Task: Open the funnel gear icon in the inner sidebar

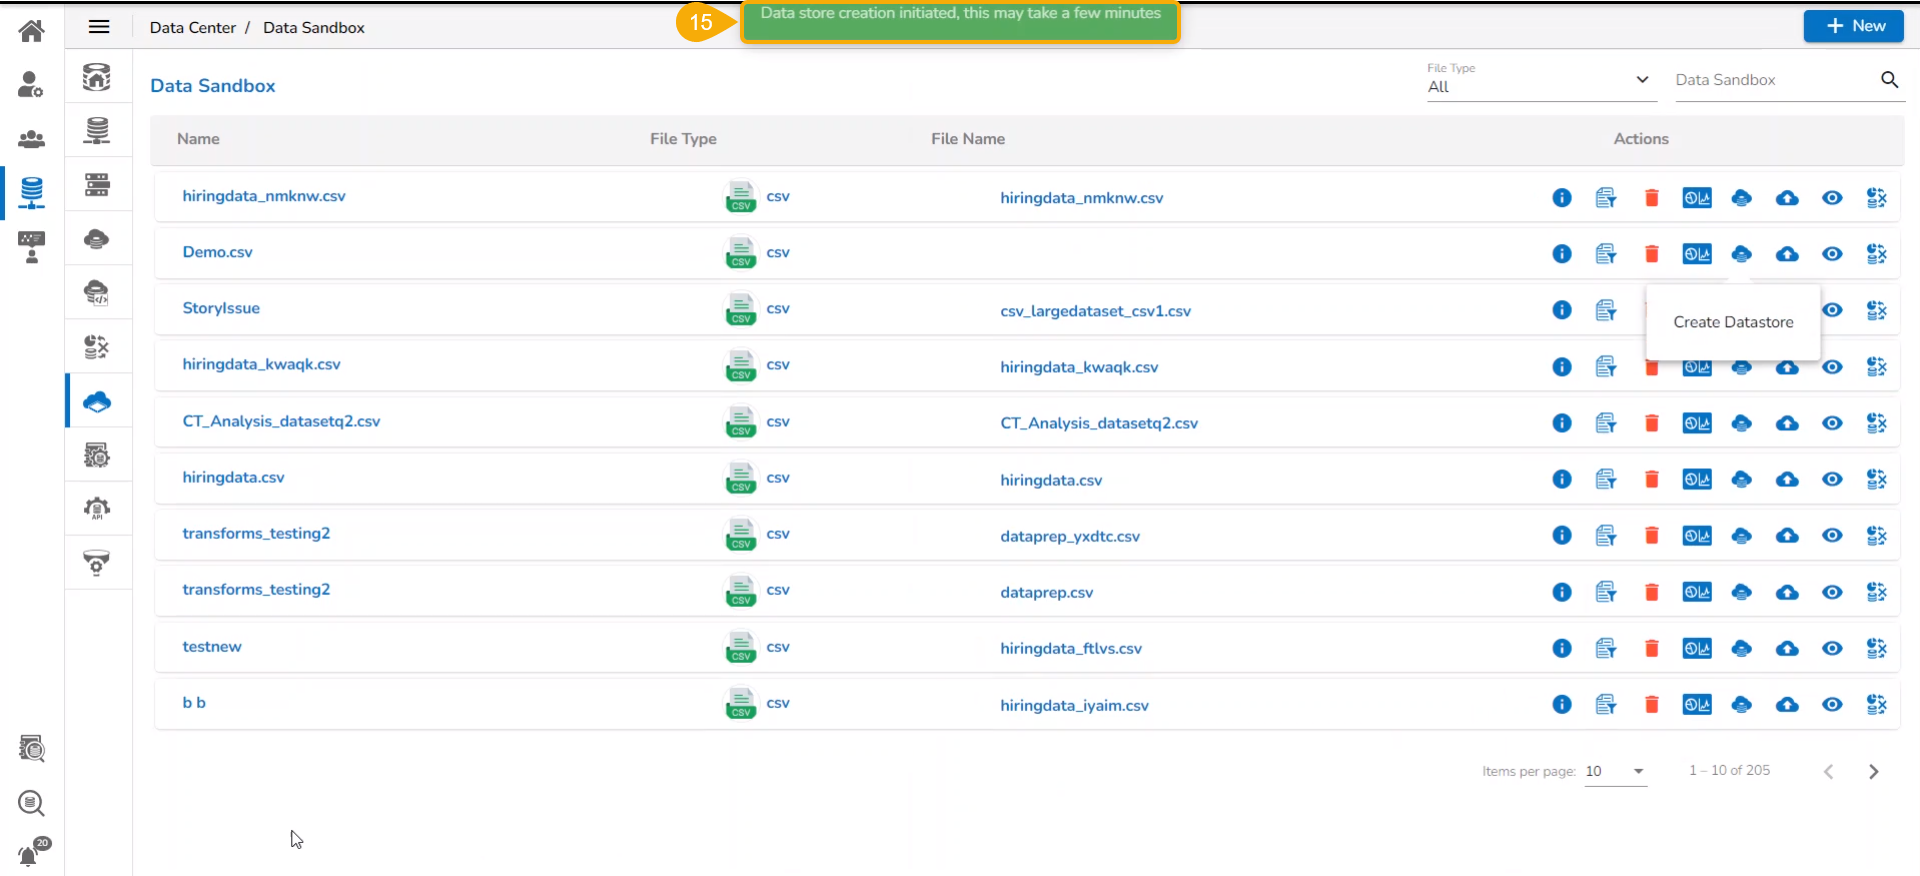Action: click(97, 563)
